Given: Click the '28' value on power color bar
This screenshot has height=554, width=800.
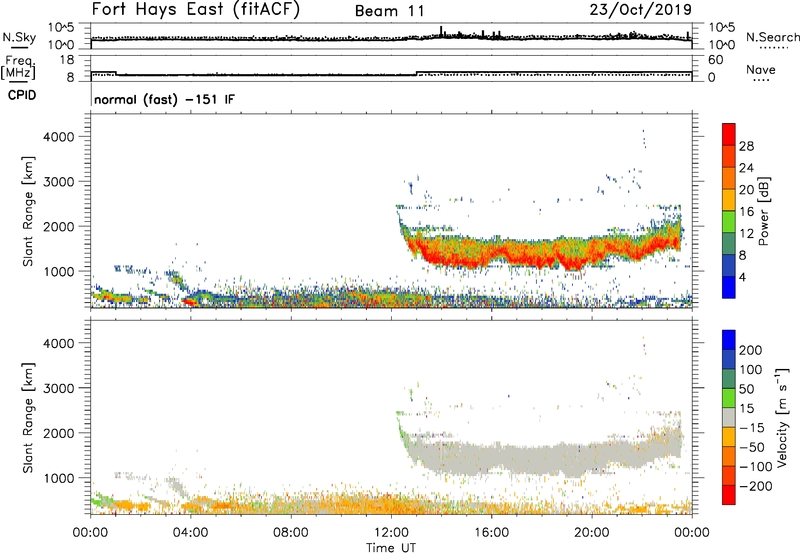Looking at the screenshot, I should click(x=746, y=146).
